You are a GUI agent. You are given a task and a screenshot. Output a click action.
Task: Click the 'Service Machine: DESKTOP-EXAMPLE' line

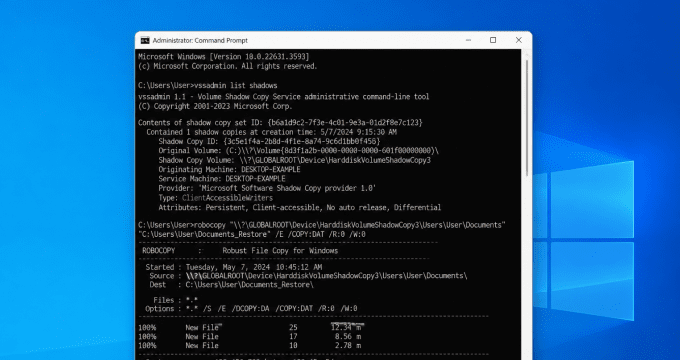222,179
